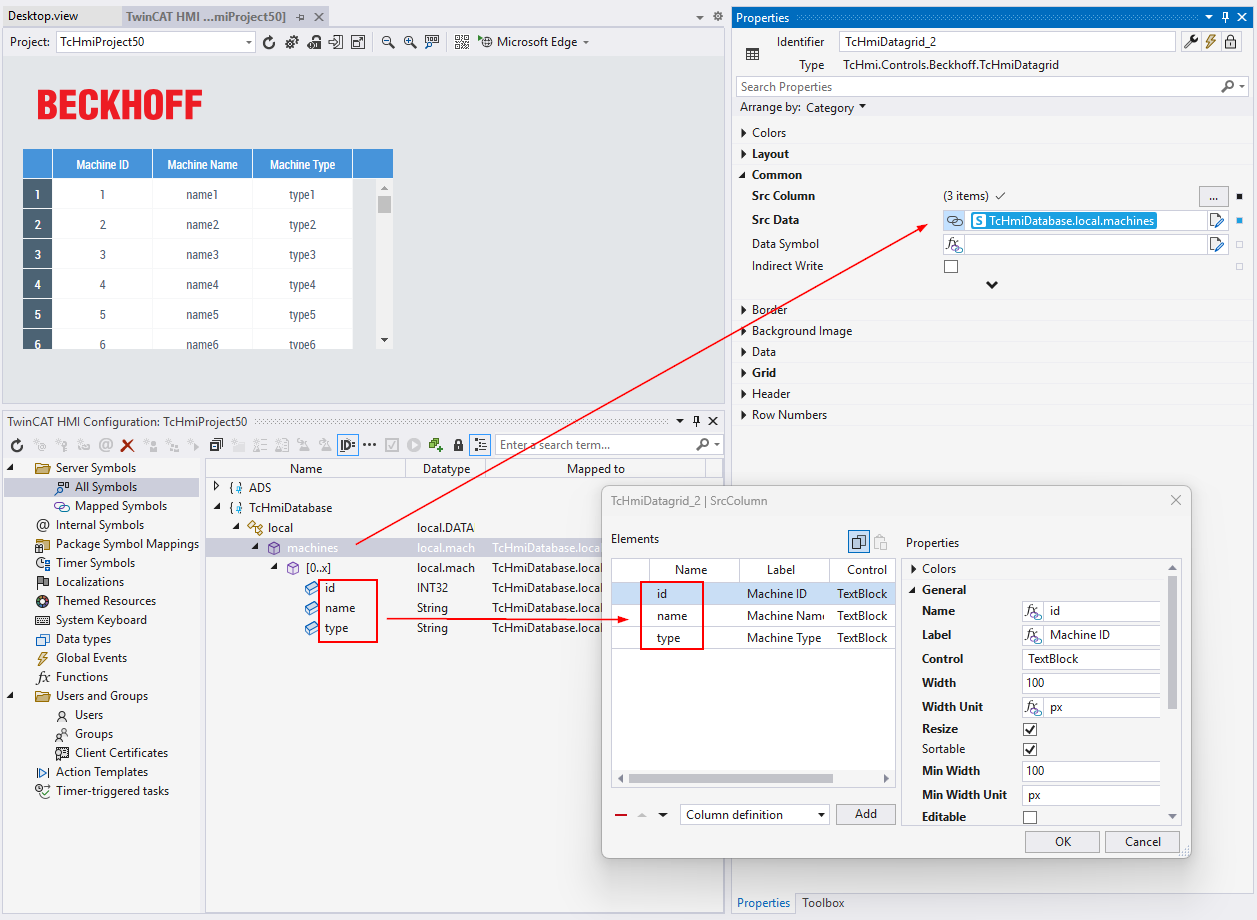This screenshot has width=1257, height=920.
Task: Click the pencil edit icon beside Src Data
Action: tap(1217, 221)
